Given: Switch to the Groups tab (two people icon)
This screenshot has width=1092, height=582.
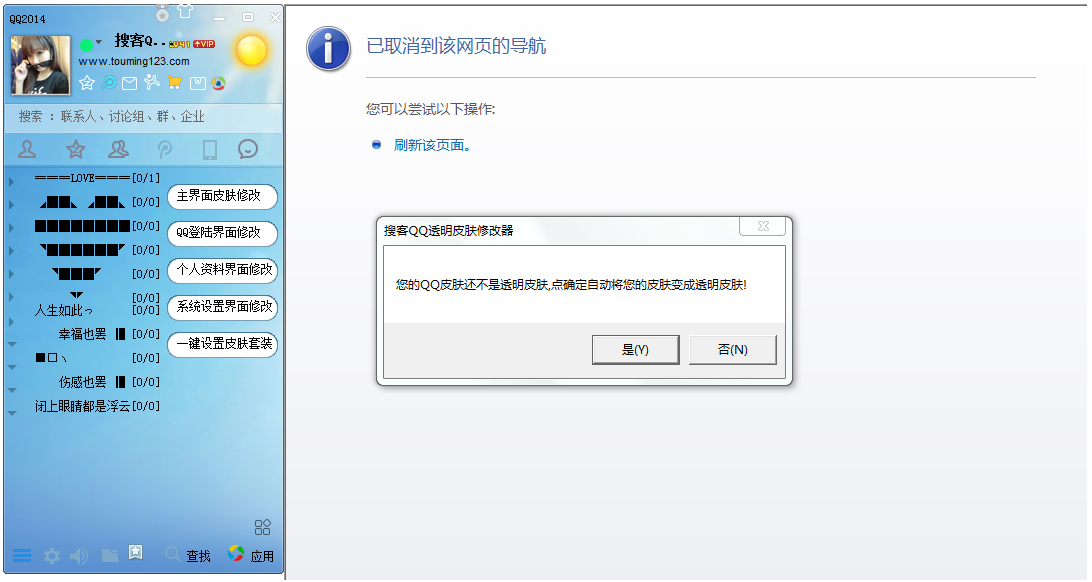Looking at the screenshot, I should (119, 149).
